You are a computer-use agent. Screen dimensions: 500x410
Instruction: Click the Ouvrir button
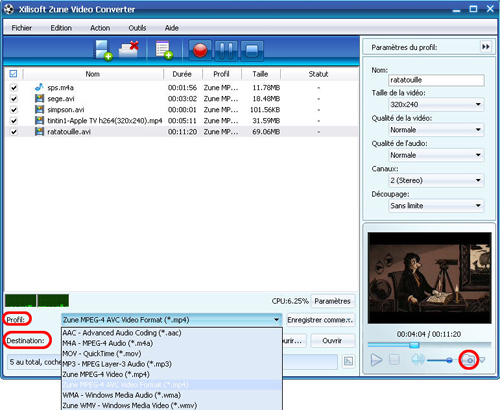tap(332, 341)
